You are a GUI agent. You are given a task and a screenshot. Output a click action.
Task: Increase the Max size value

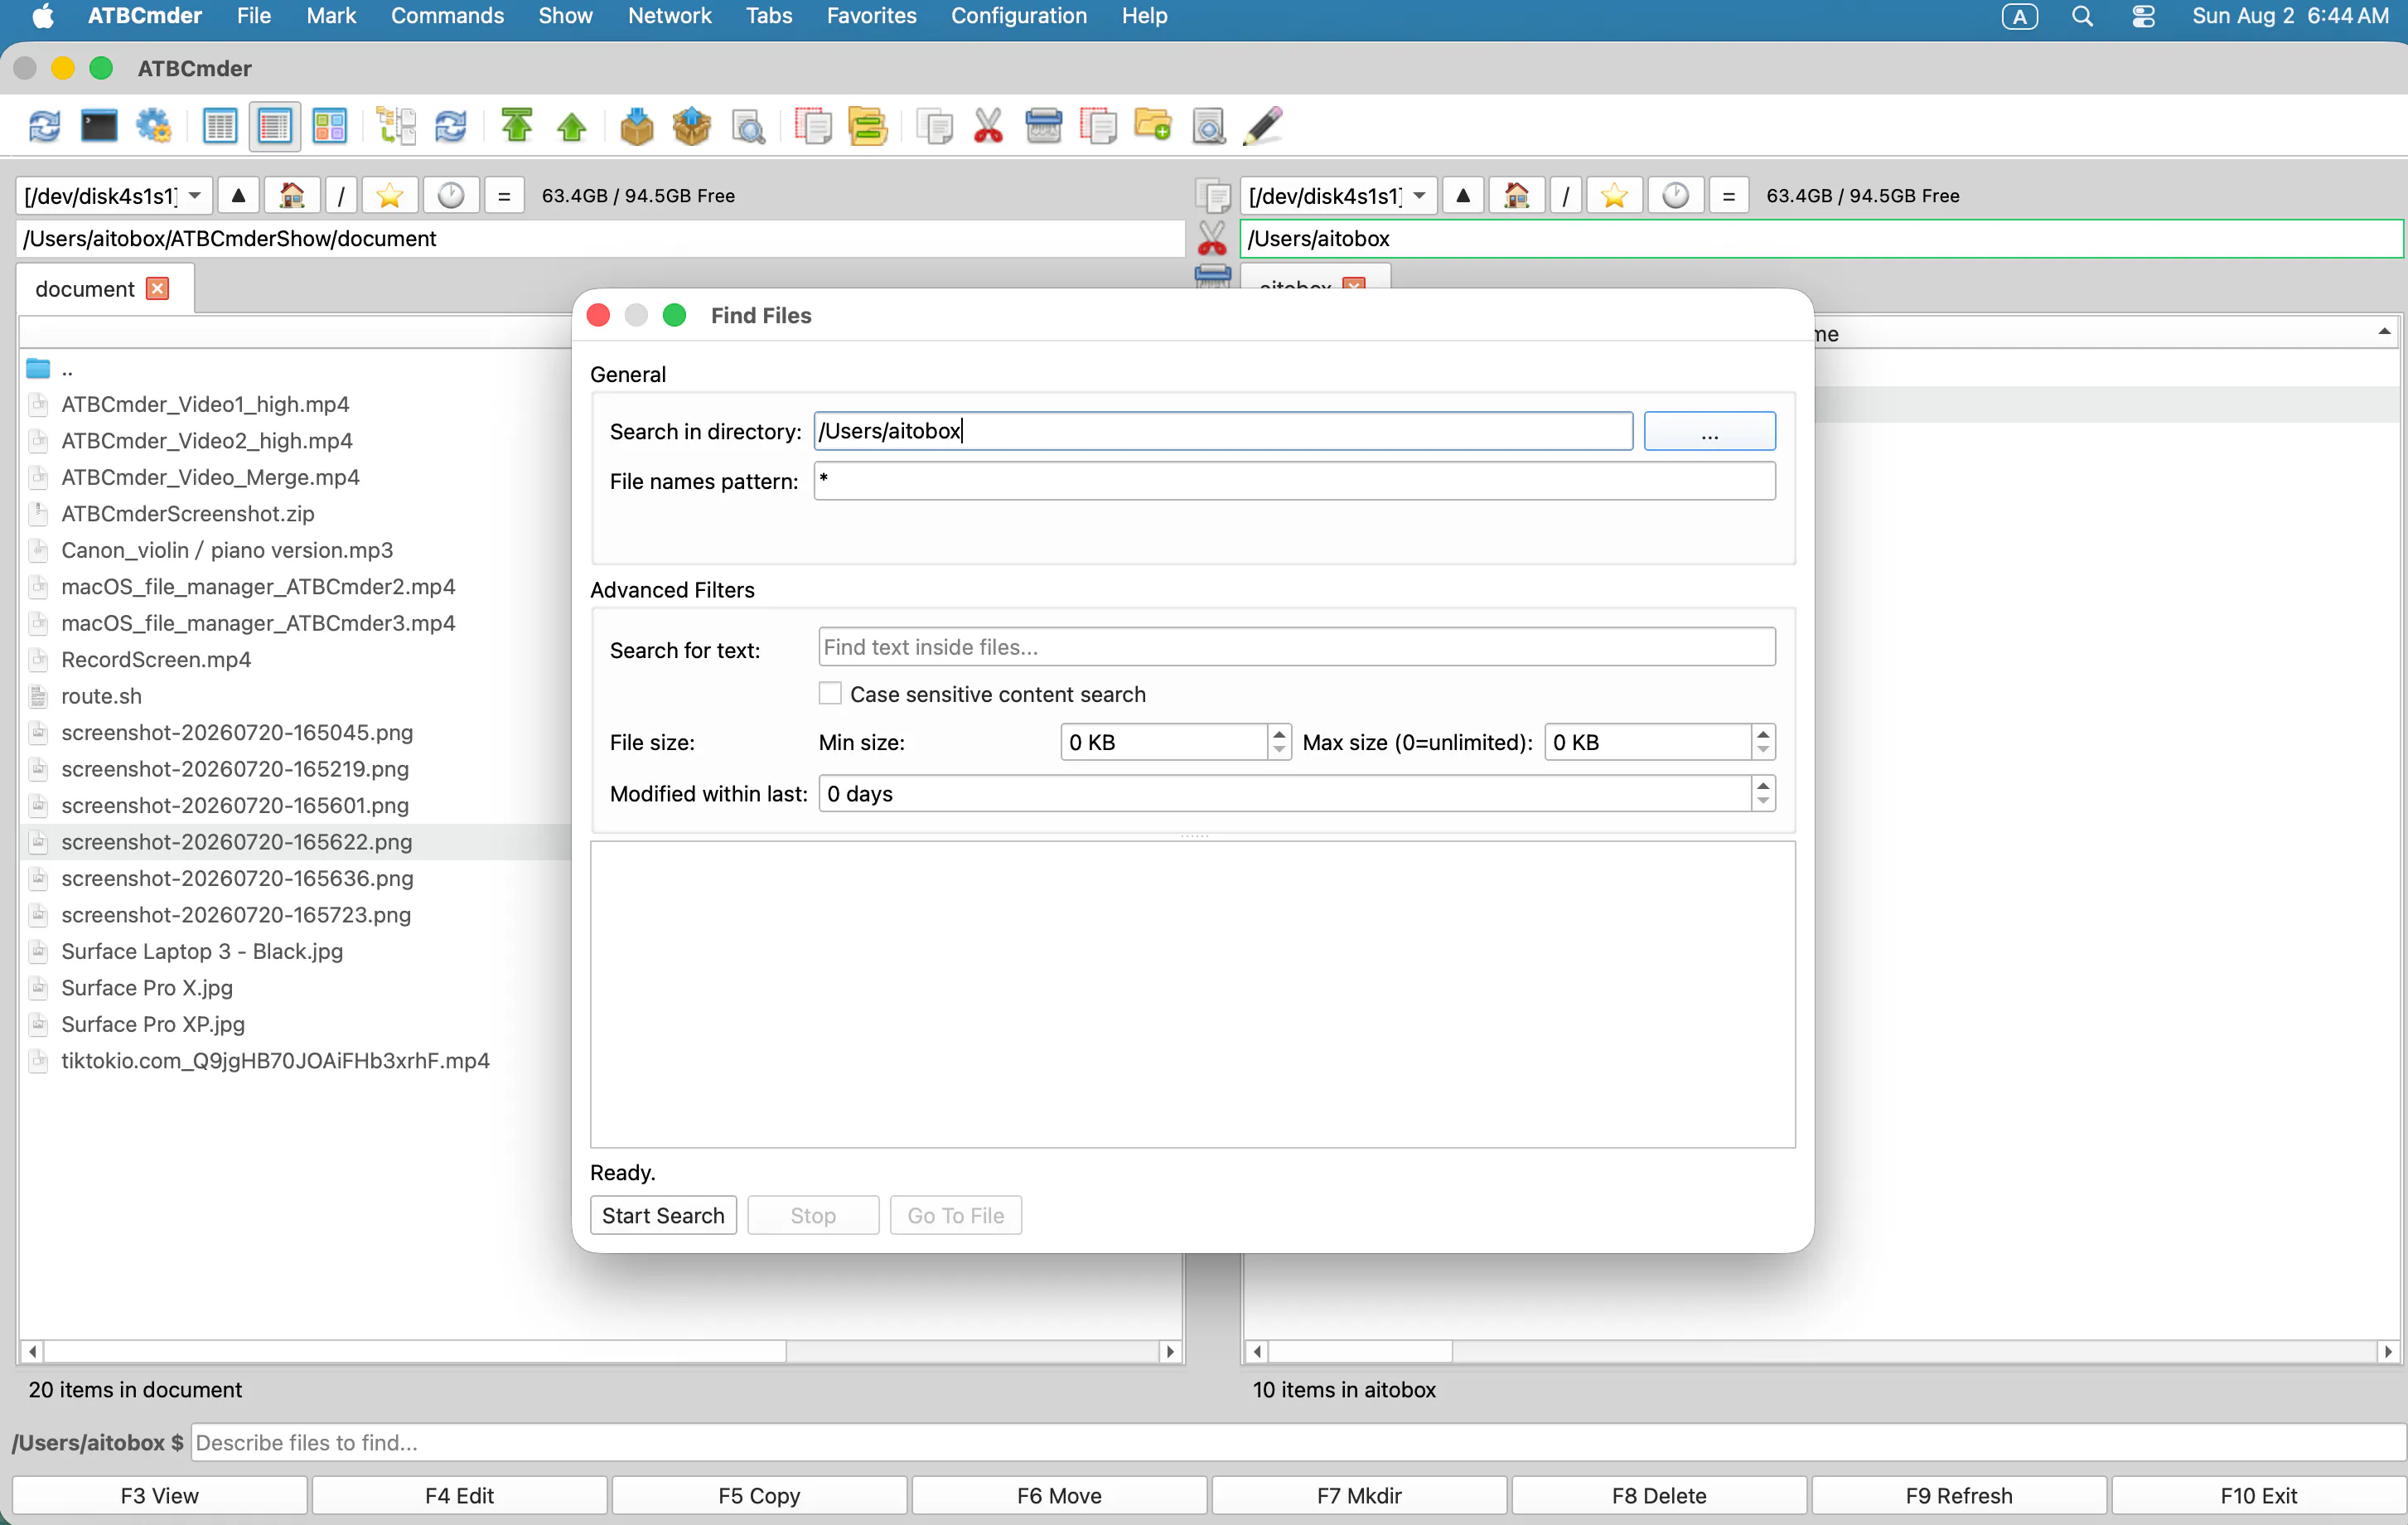click(1763, 734)
